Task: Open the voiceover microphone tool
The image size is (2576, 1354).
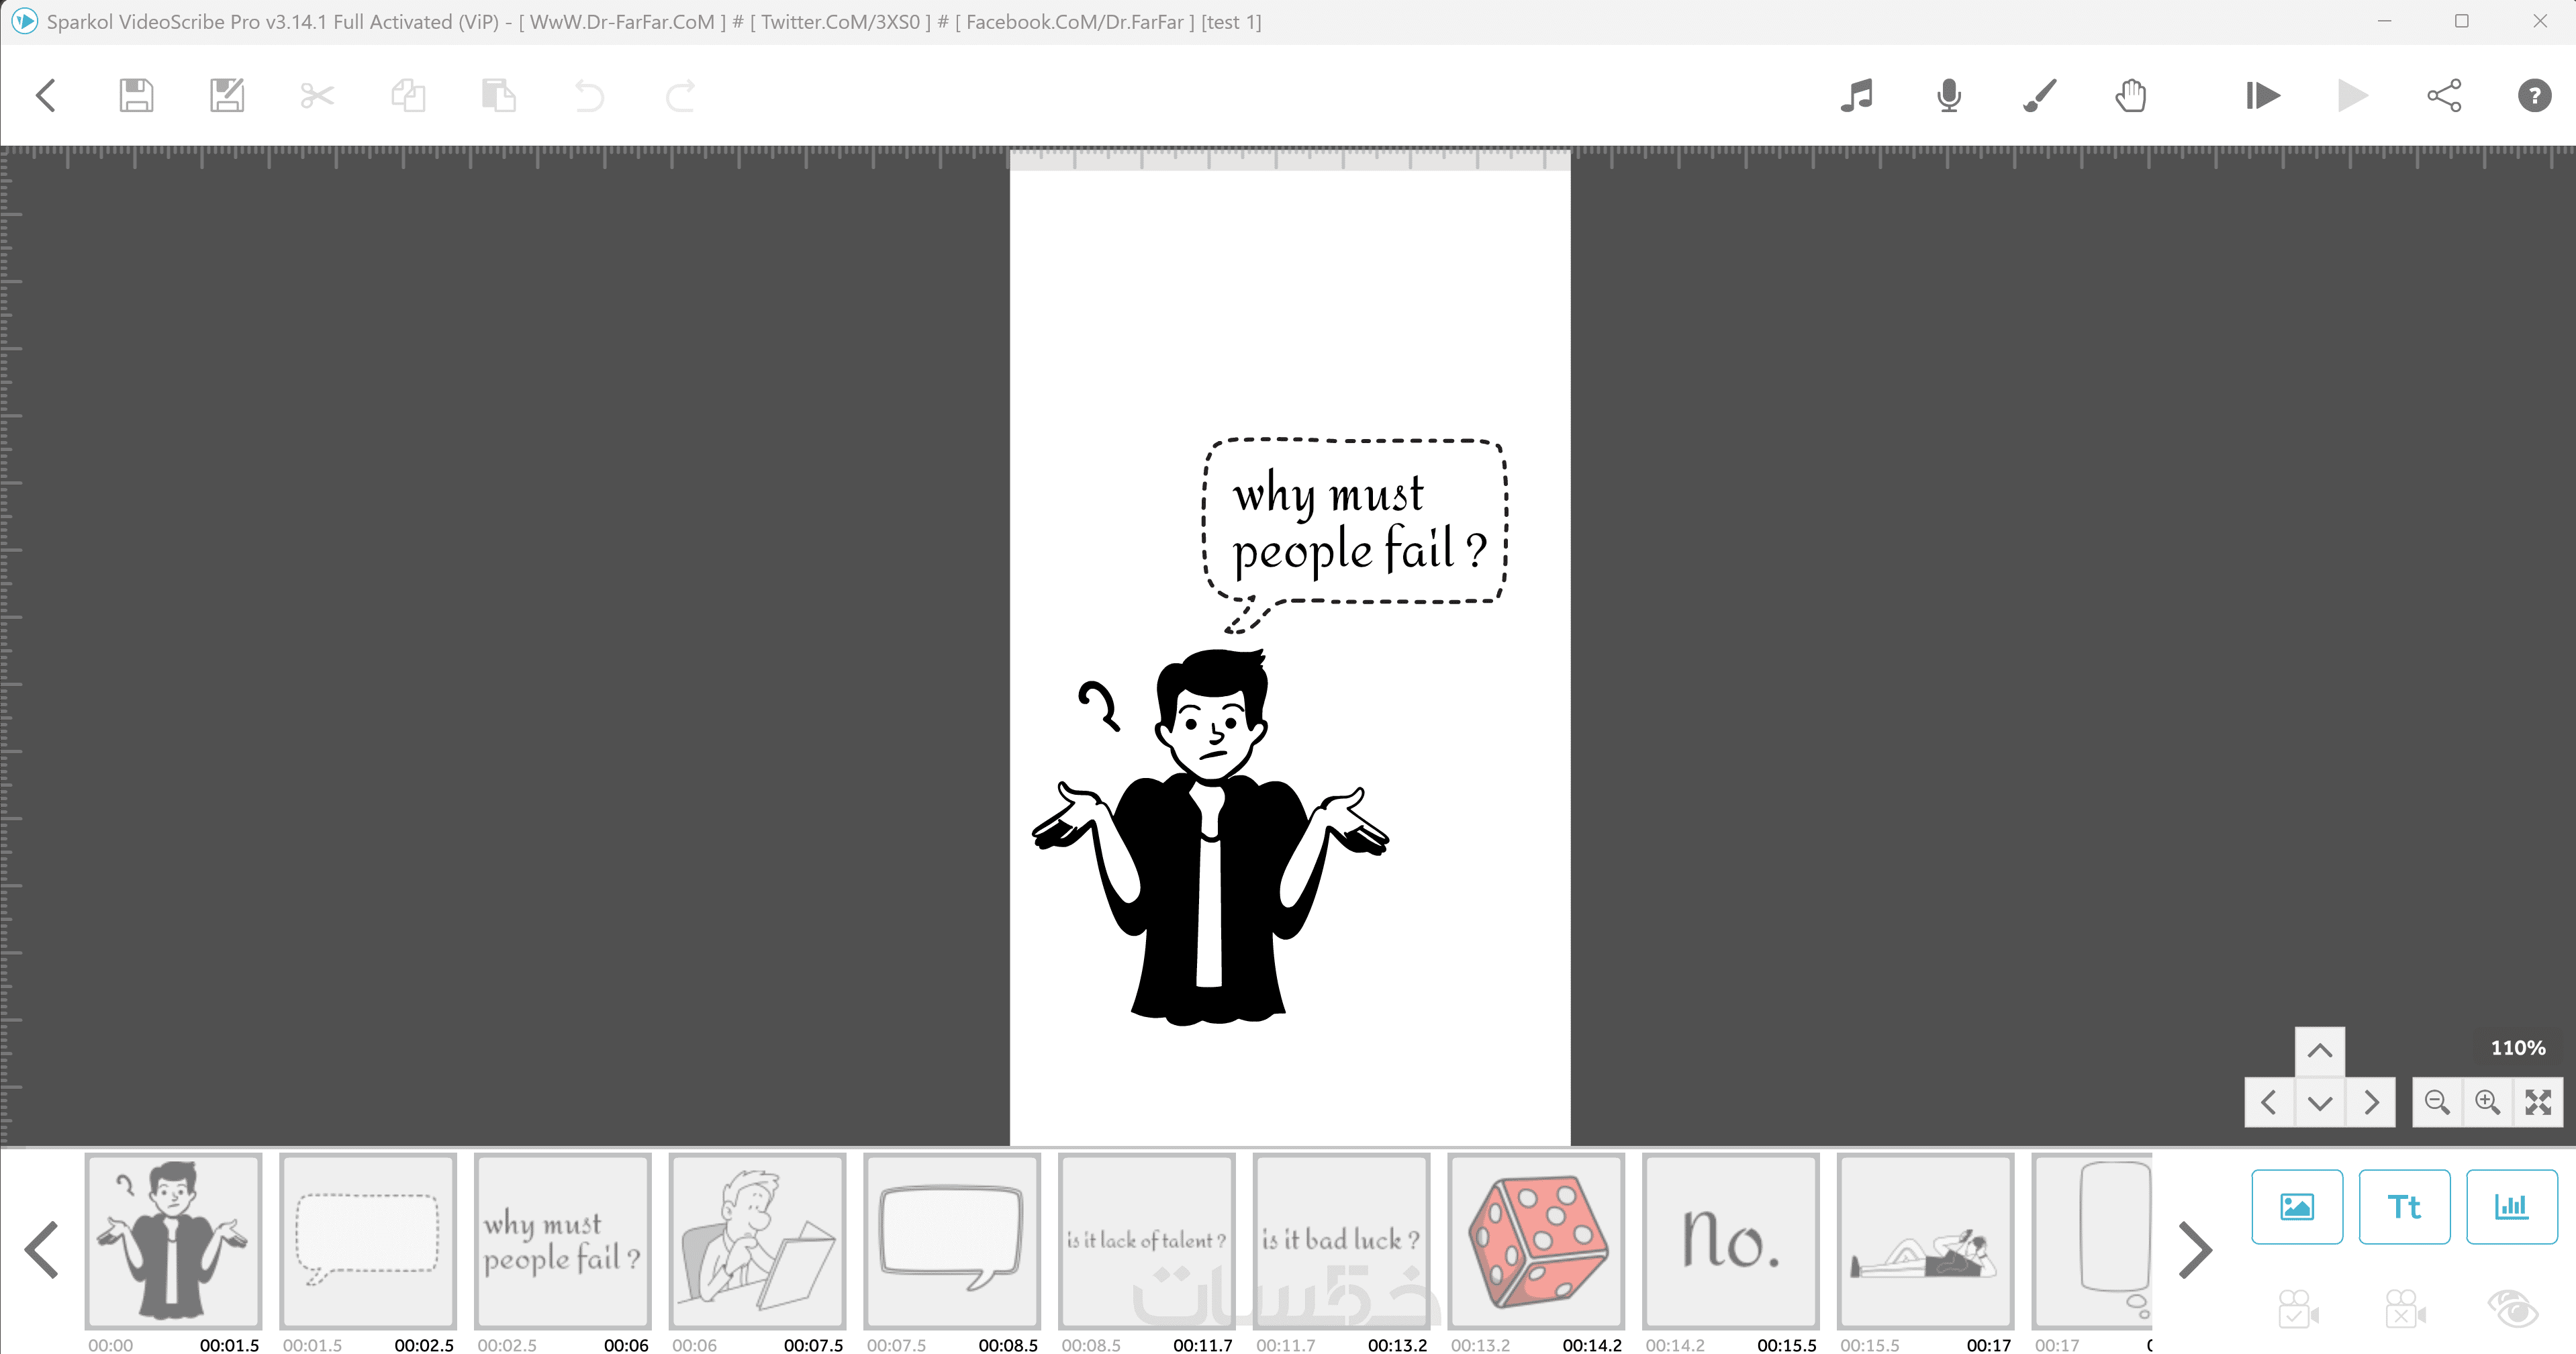Action: 1949,96
